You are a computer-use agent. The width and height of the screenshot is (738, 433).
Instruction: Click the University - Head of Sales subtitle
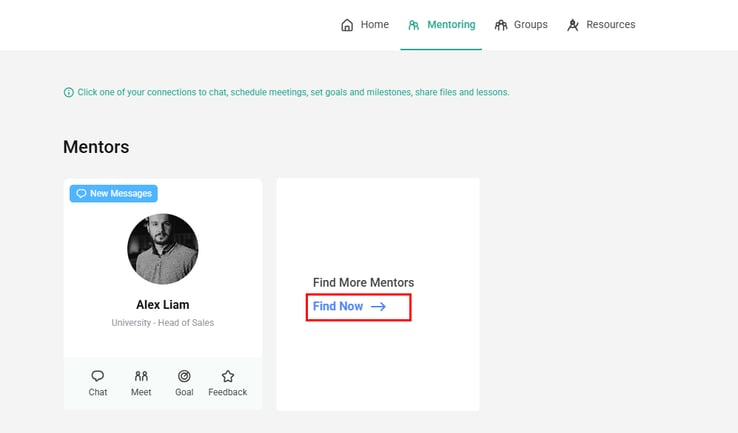[x=163, y=323]
